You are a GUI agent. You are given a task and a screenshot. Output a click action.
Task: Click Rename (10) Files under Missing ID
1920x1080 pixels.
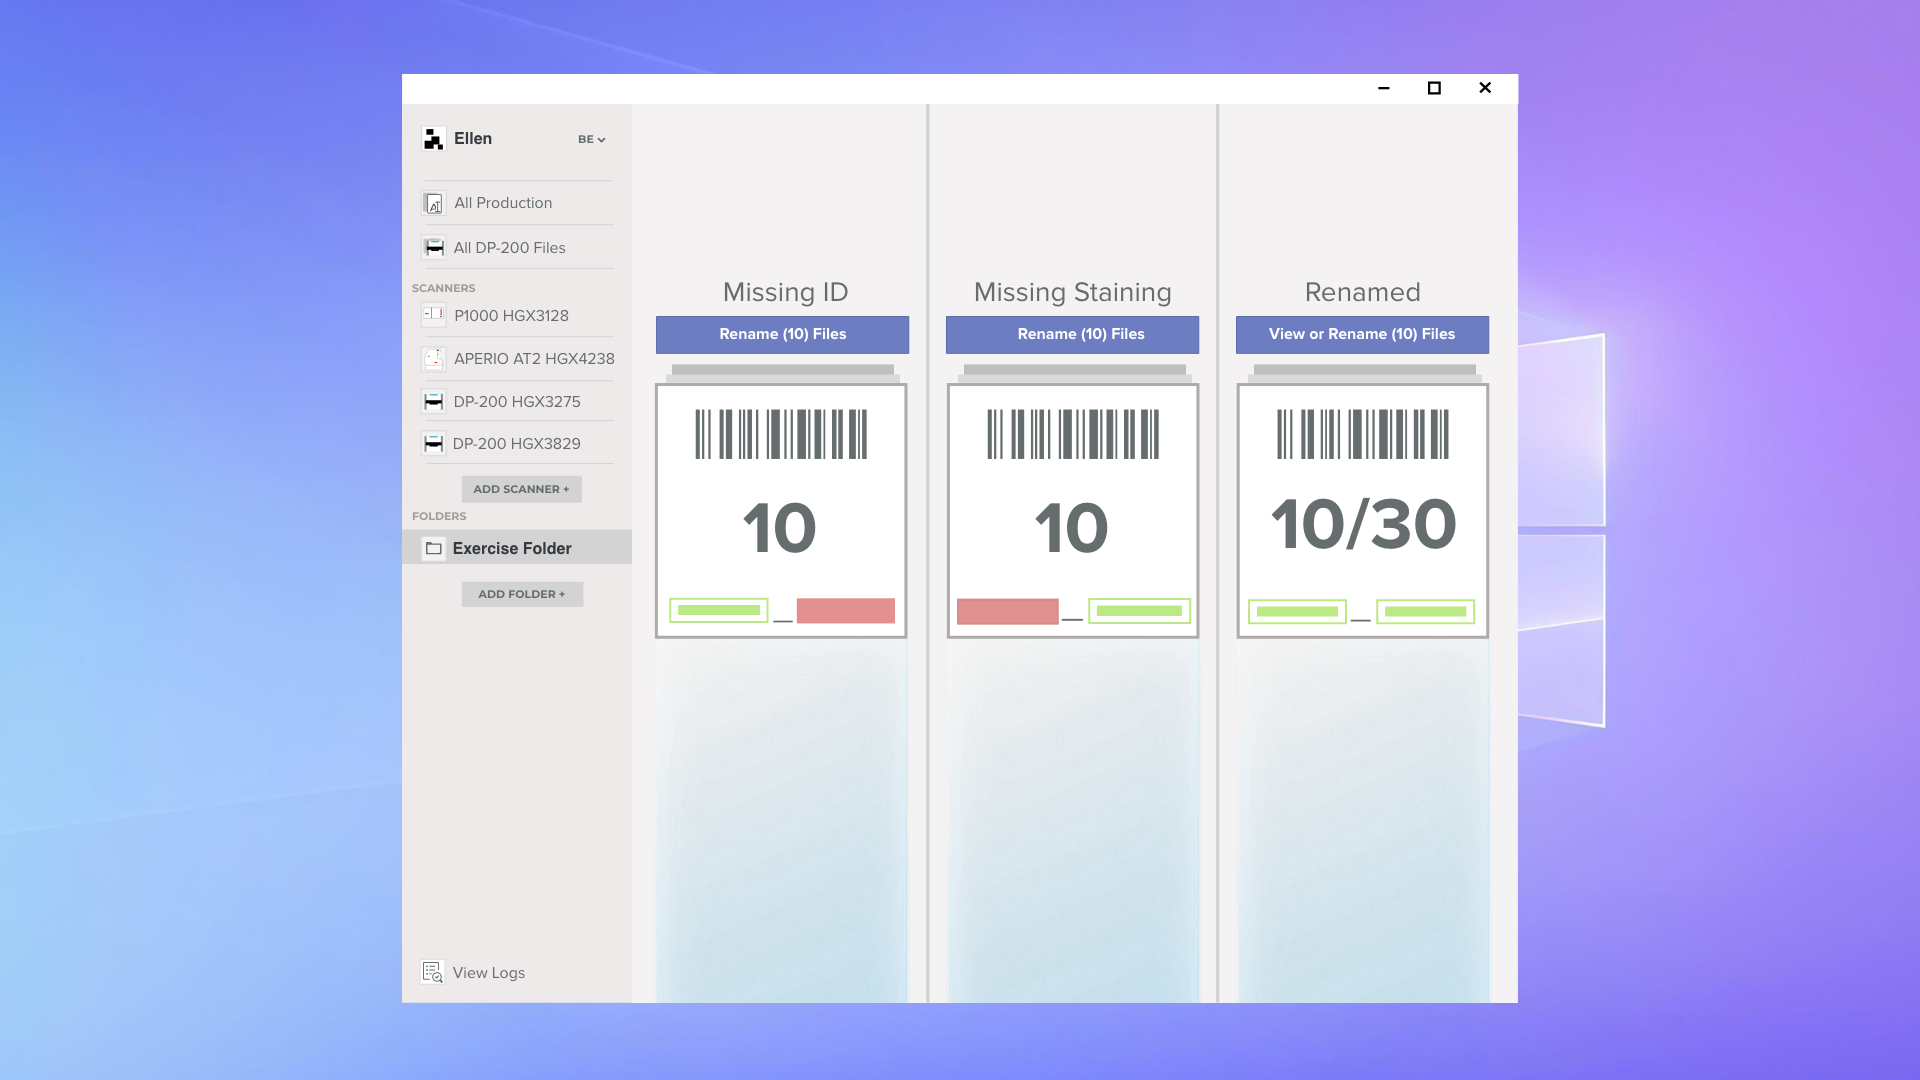[782, 334]
